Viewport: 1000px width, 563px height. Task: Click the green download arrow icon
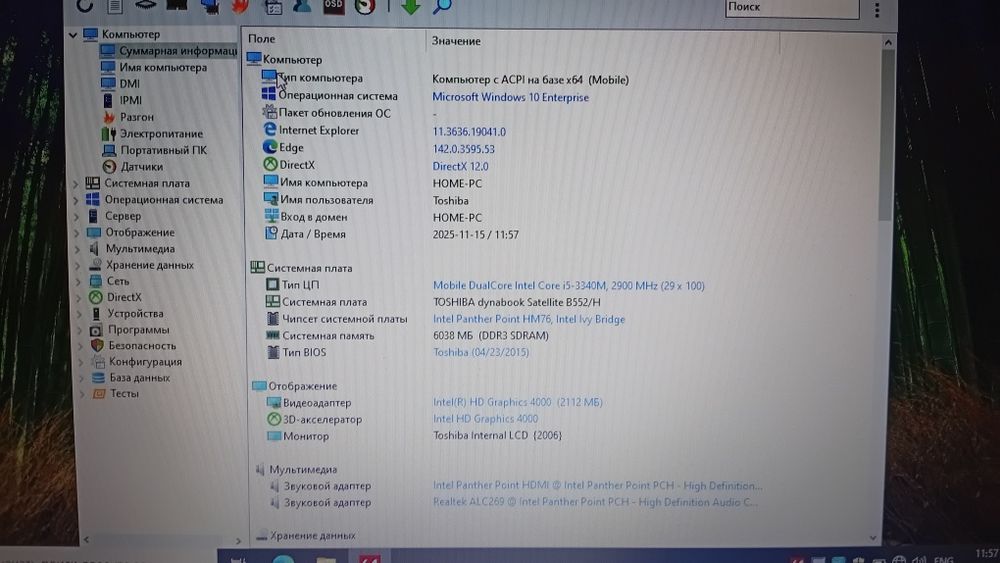coord(411,6)
